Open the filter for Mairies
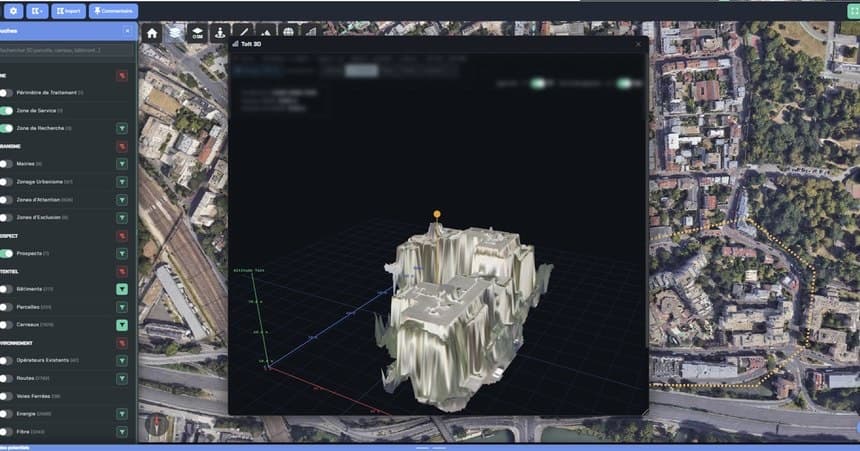Image resolution: width=860 pixels, height=451 pixels. coord(122,164)
